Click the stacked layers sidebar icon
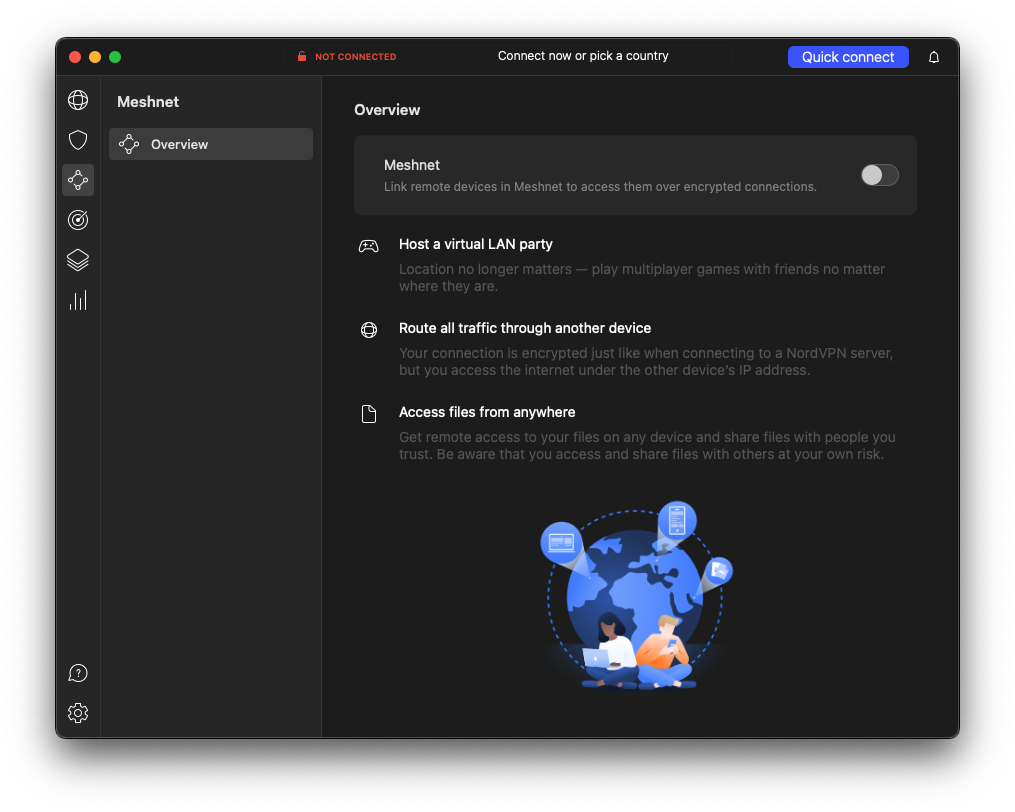This screenshot has height=812, width=1015. coord(78,260)
